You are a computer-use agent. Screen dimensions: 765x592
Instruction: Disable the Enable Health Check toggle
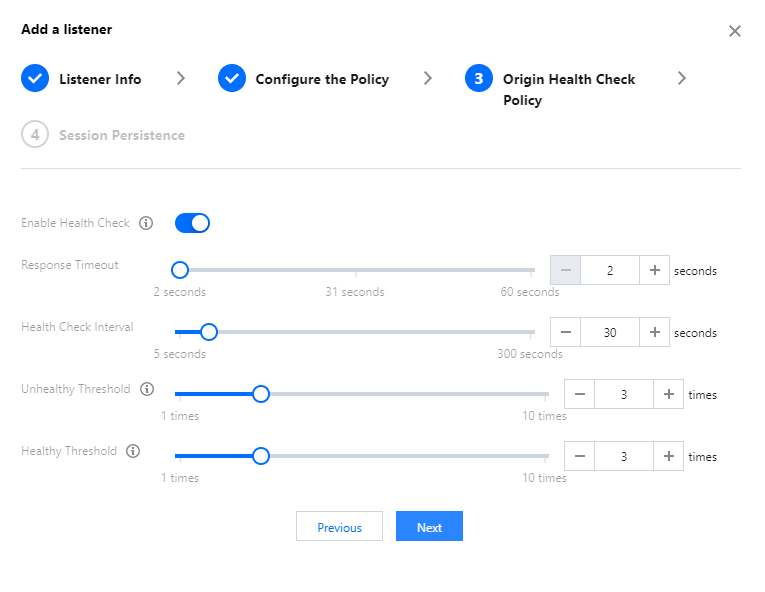pyautogui.click(x=192, y=223)
